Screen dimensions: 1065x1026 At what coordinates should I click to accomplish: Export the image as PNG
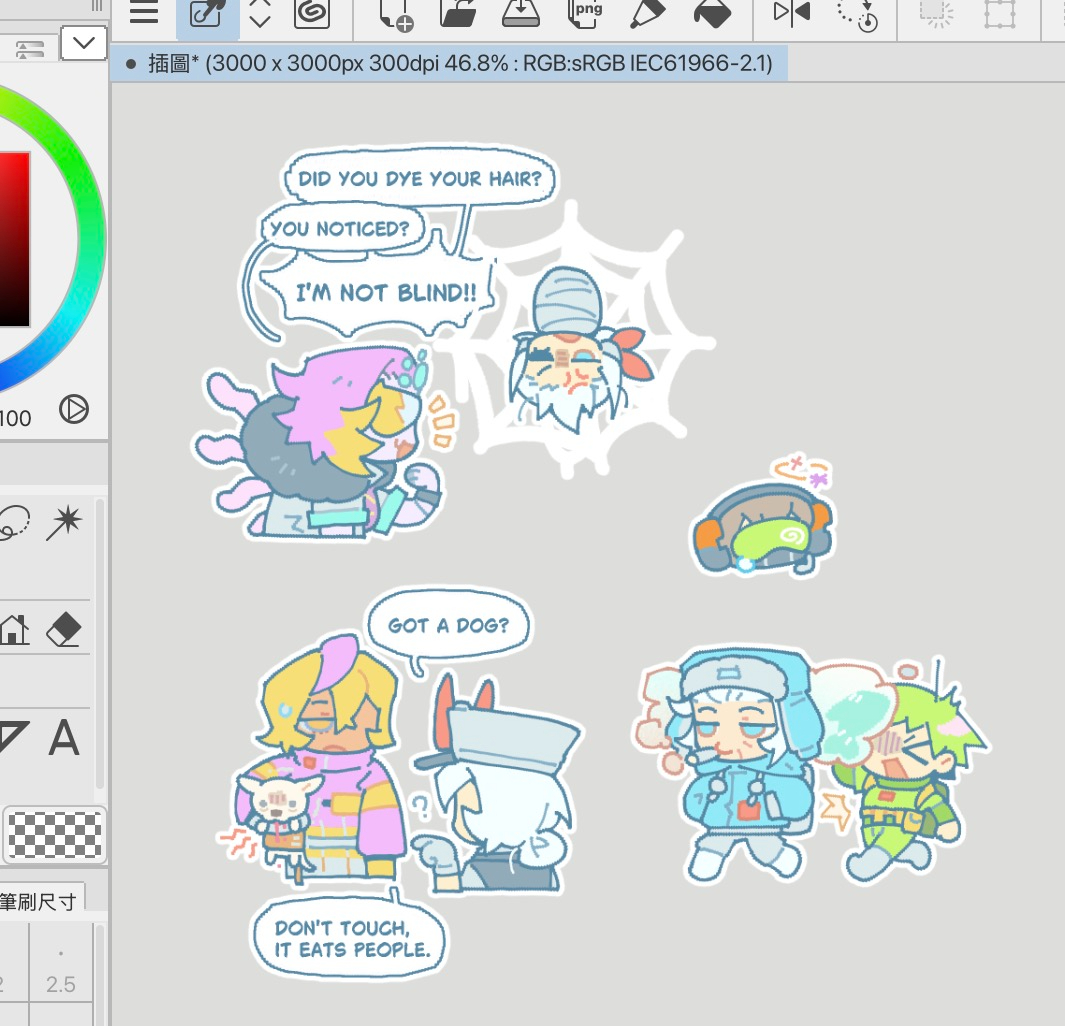583,14
